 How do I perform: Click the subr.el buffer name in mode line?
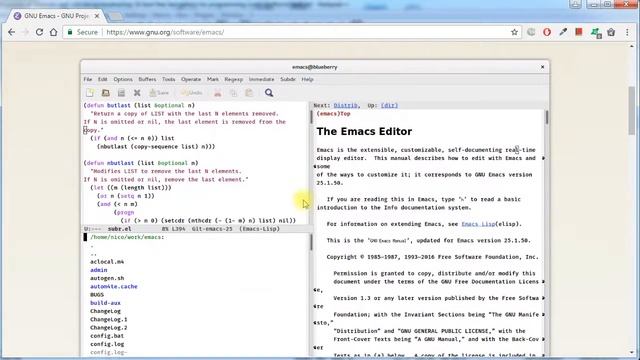[x=120, y=229]
